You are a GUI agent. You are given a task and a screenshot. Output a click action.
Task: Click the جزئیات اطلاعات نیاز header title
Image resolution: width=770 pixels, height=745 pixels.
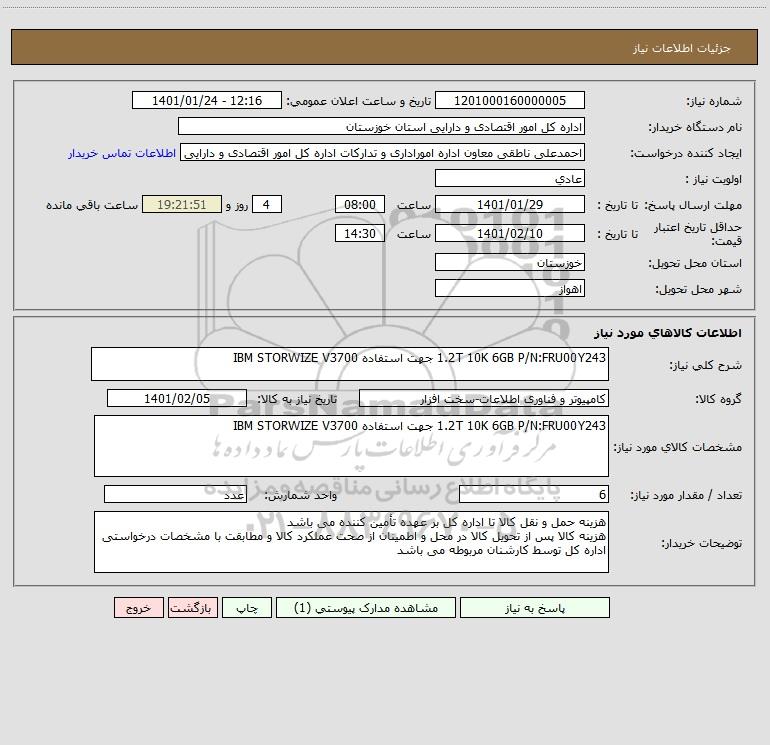click(x=681, y=48)
